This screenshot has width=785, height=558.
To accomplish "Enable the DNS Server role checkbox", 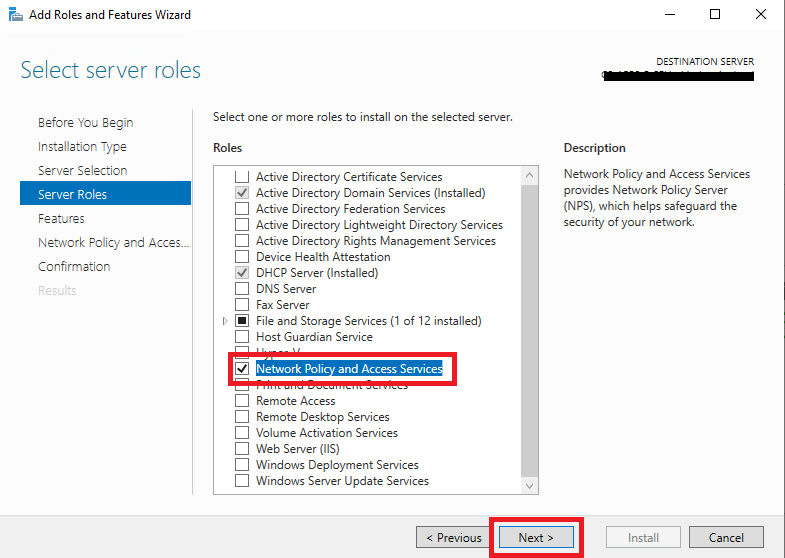I will (242, 289).
